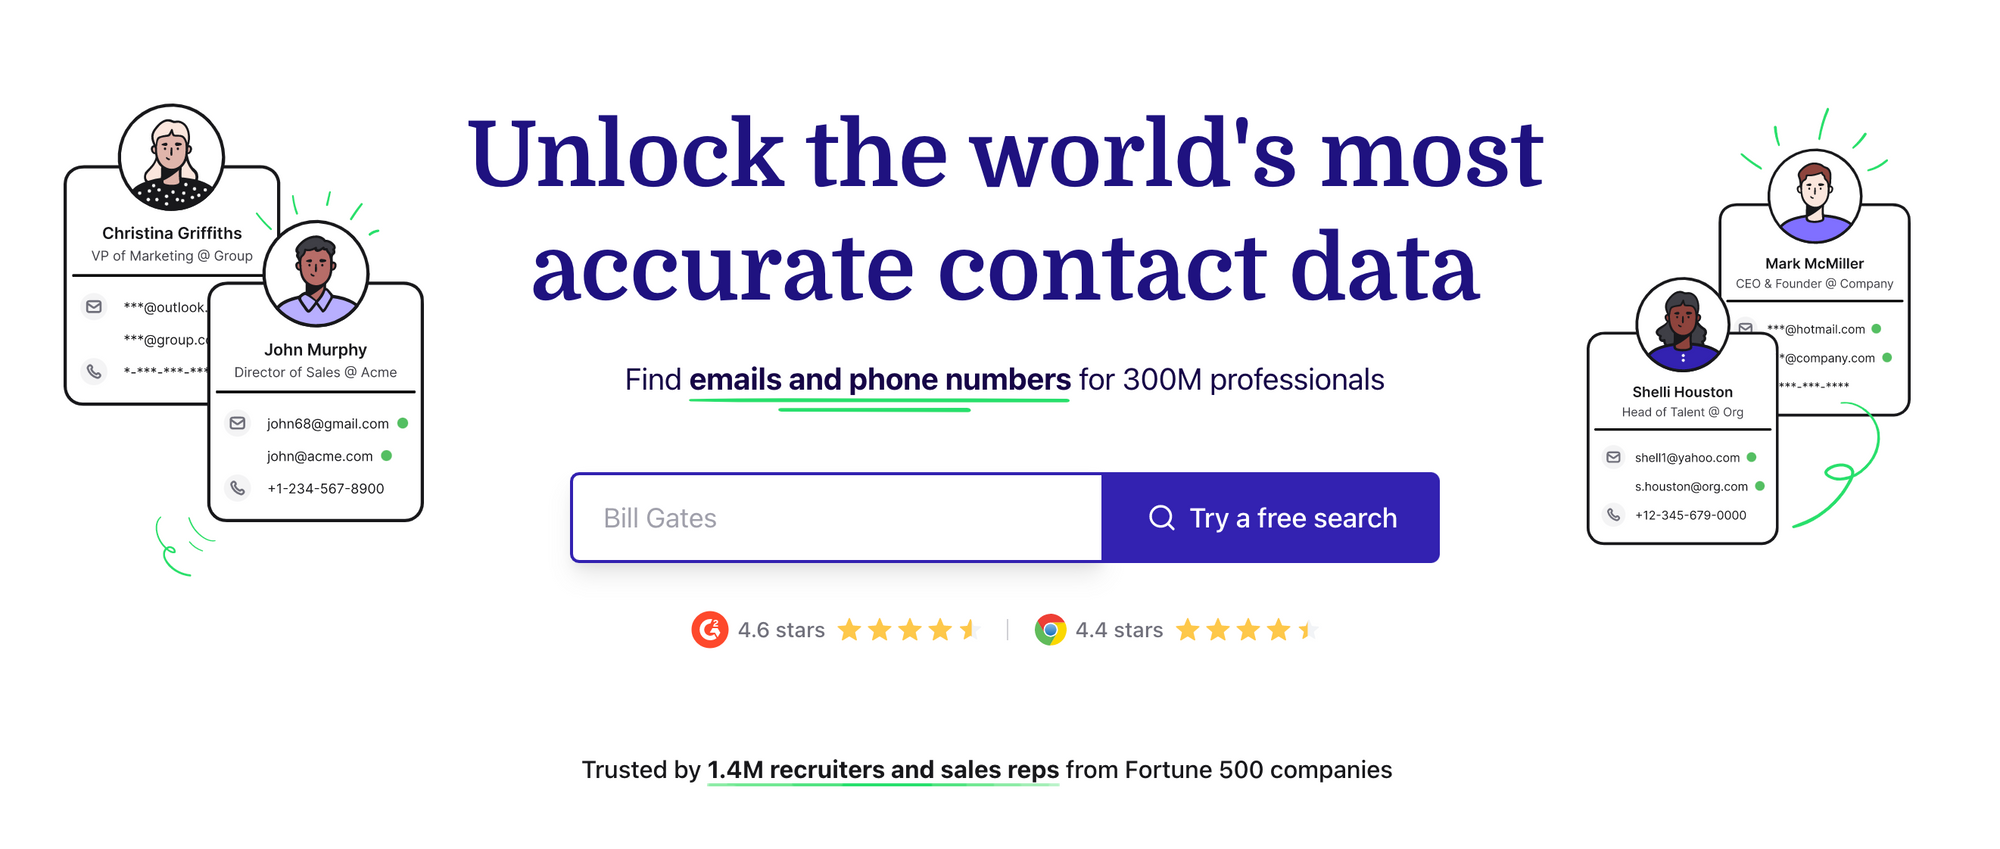Image resolution: width=2000 pixels, height=849 pixels.
Task: Click the s.houston@org.com email address
Action: [1691, 487]
